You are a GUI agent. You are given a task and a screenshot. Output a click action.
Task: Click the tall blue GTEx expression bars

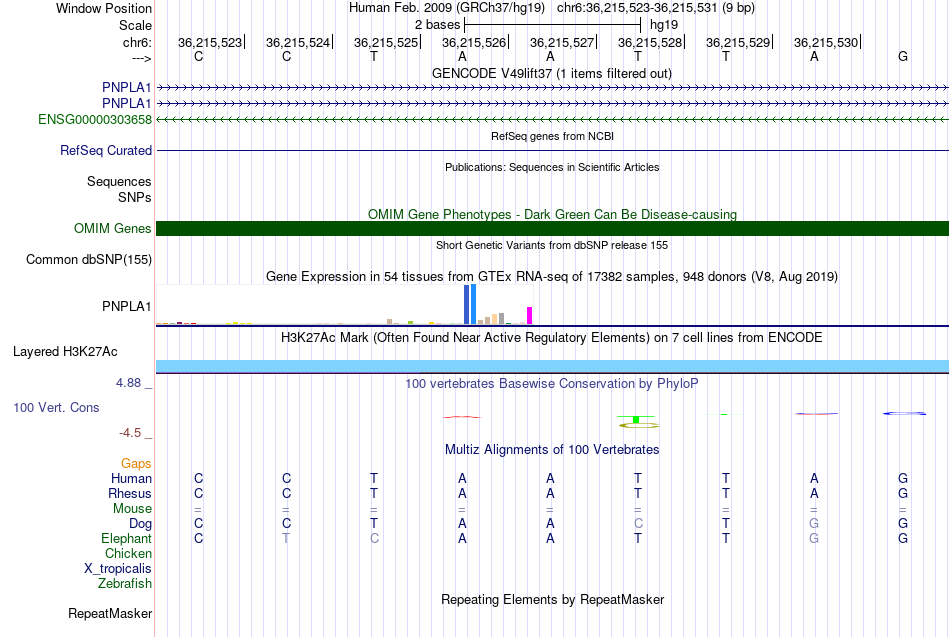(x=470, y=304)
